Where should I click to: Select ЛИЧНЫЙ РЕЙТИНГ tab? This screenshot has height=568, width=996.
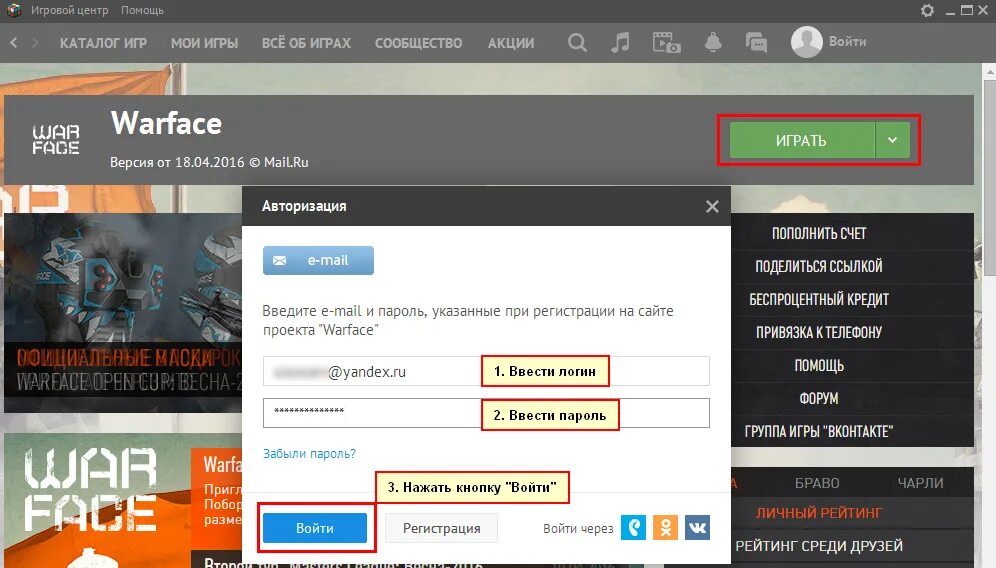(x=819, y=513)
